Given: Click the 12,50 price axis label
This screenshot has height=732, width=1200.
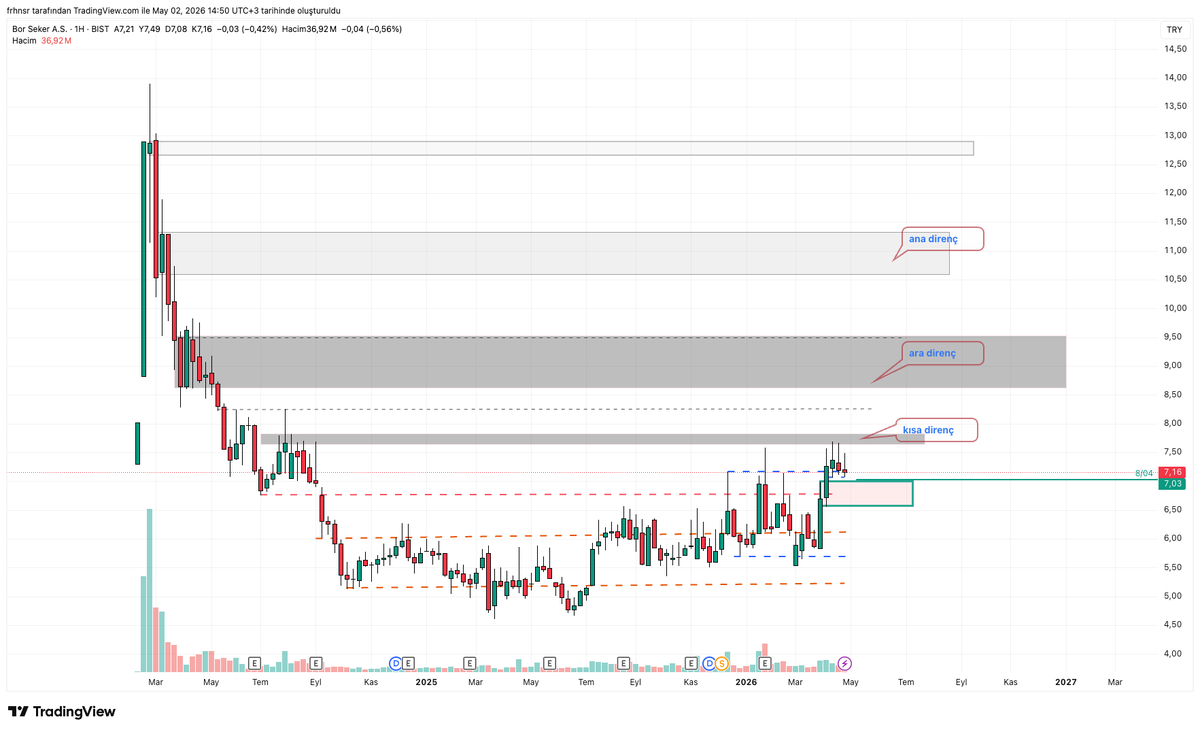Looking at the screenshot, I should point(1174,164).
